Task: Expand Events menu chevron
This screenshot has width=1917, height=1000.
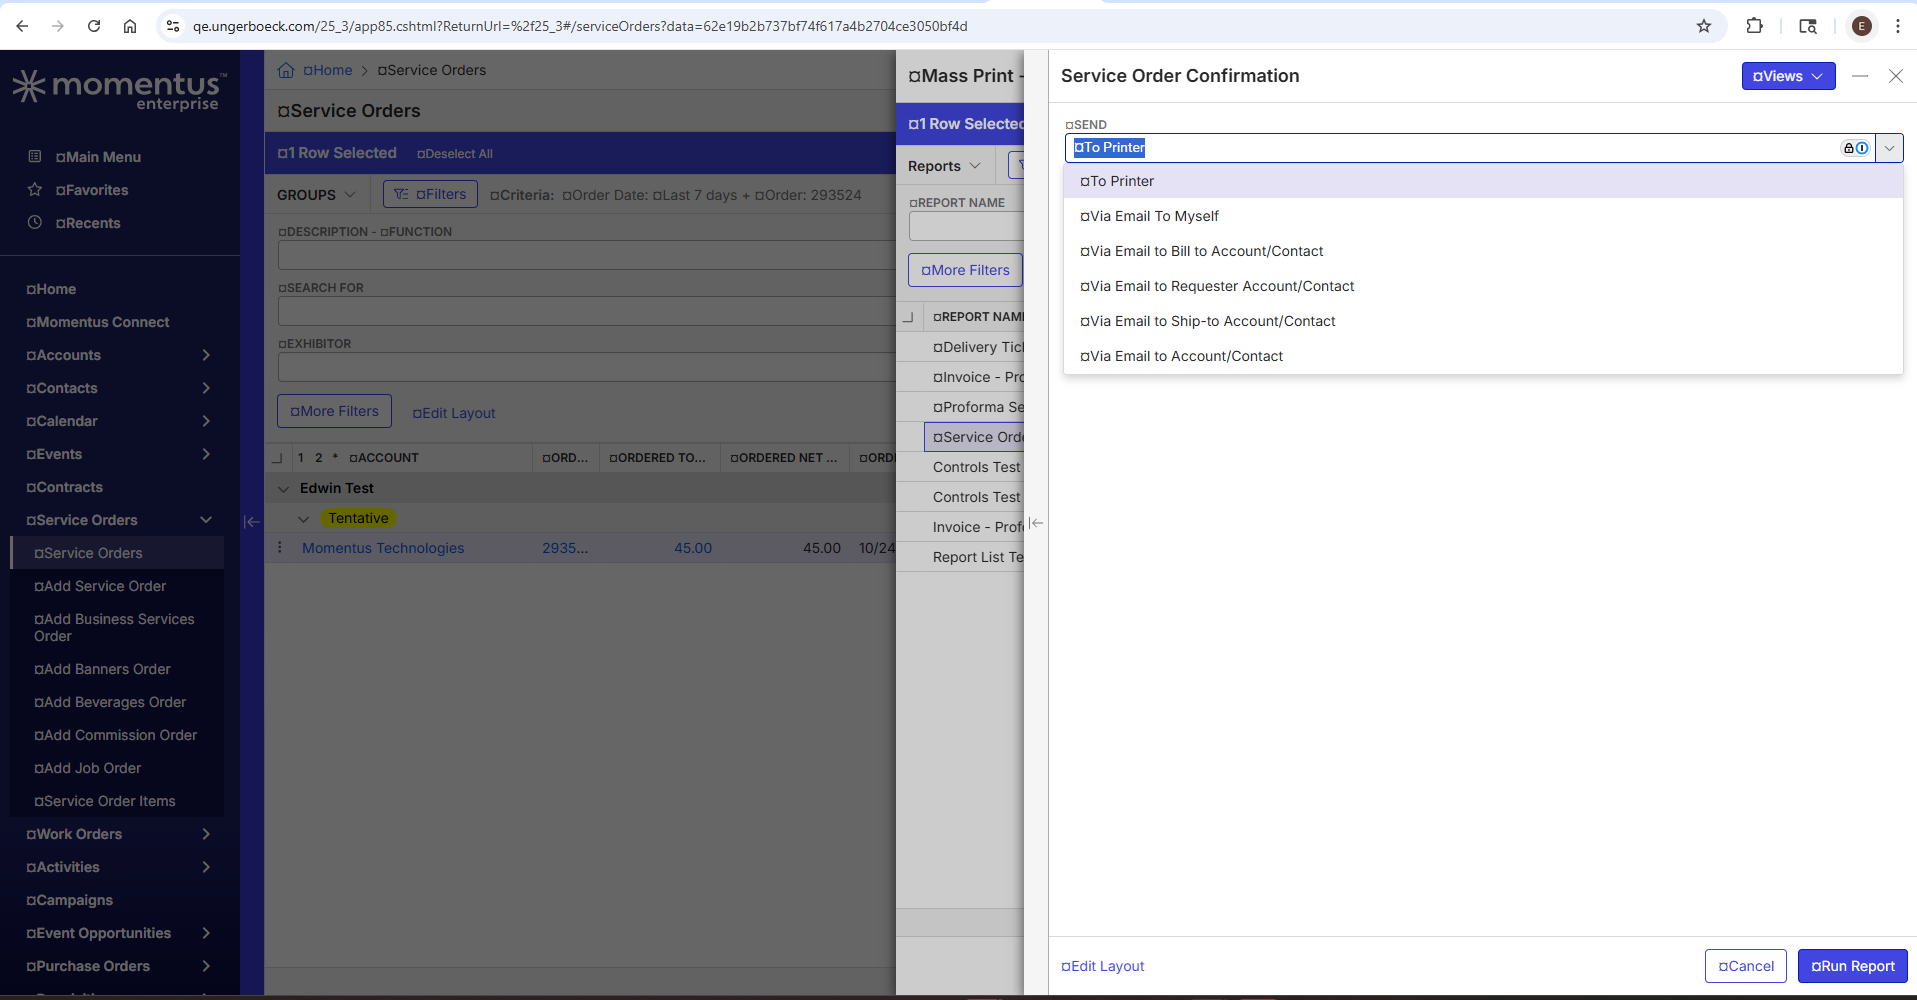Action: [206, 454]
